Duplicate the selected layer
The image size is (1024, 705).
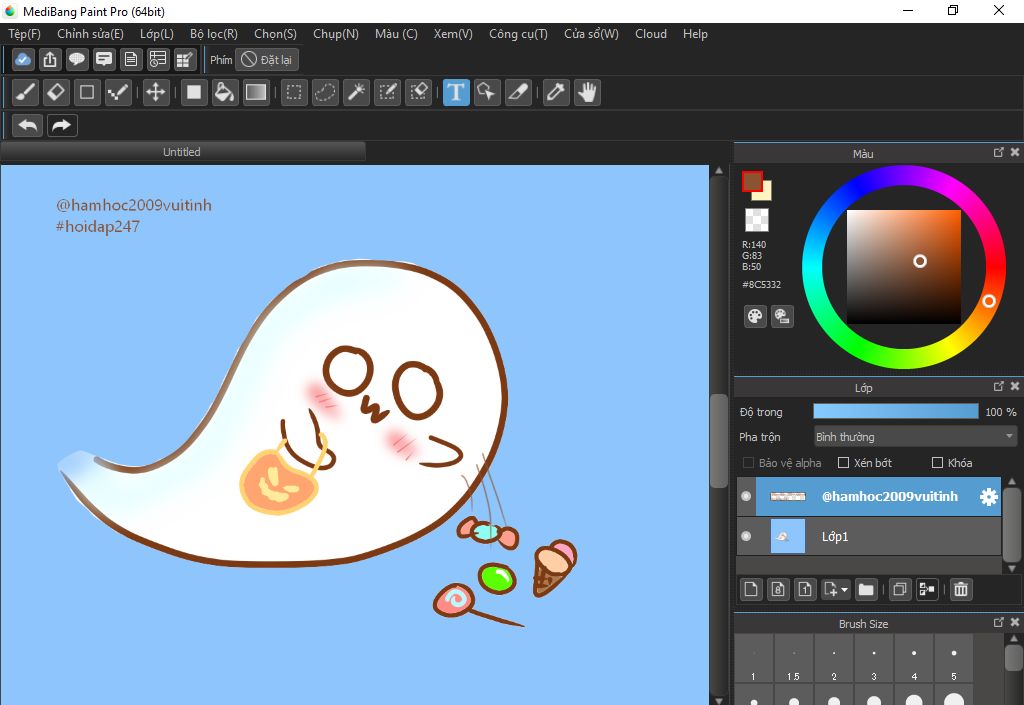coord(899,589)
